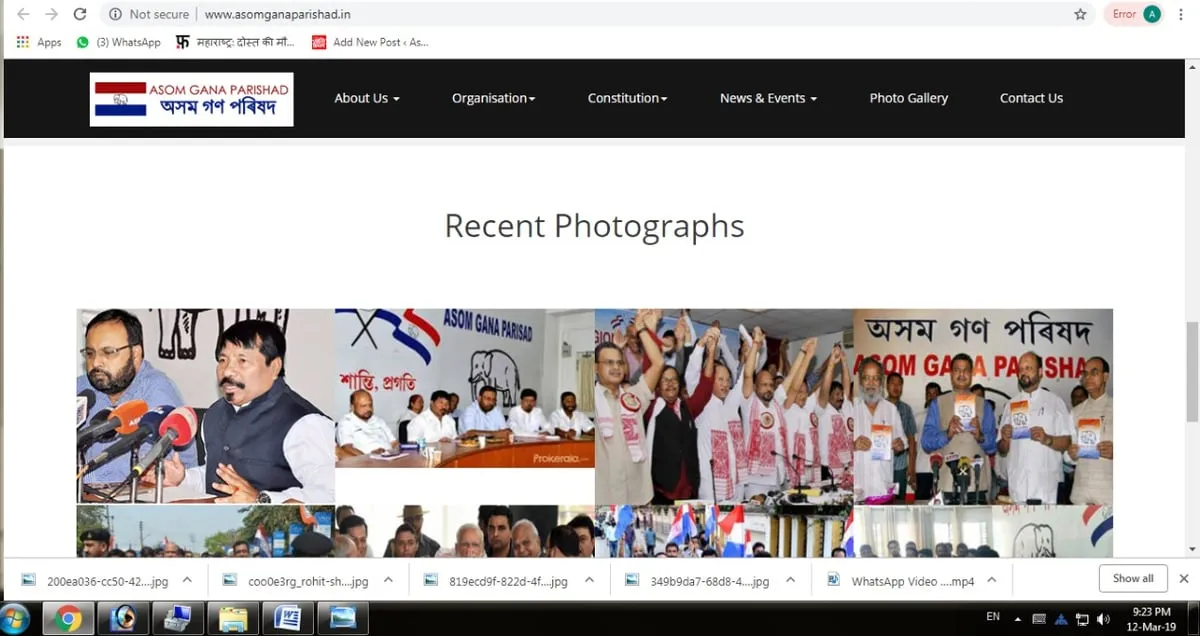This screenshot has height=636, width=1200.
Task: Open the Maharashtra Hindi news bookmark
Action: (x=235, y=42)
